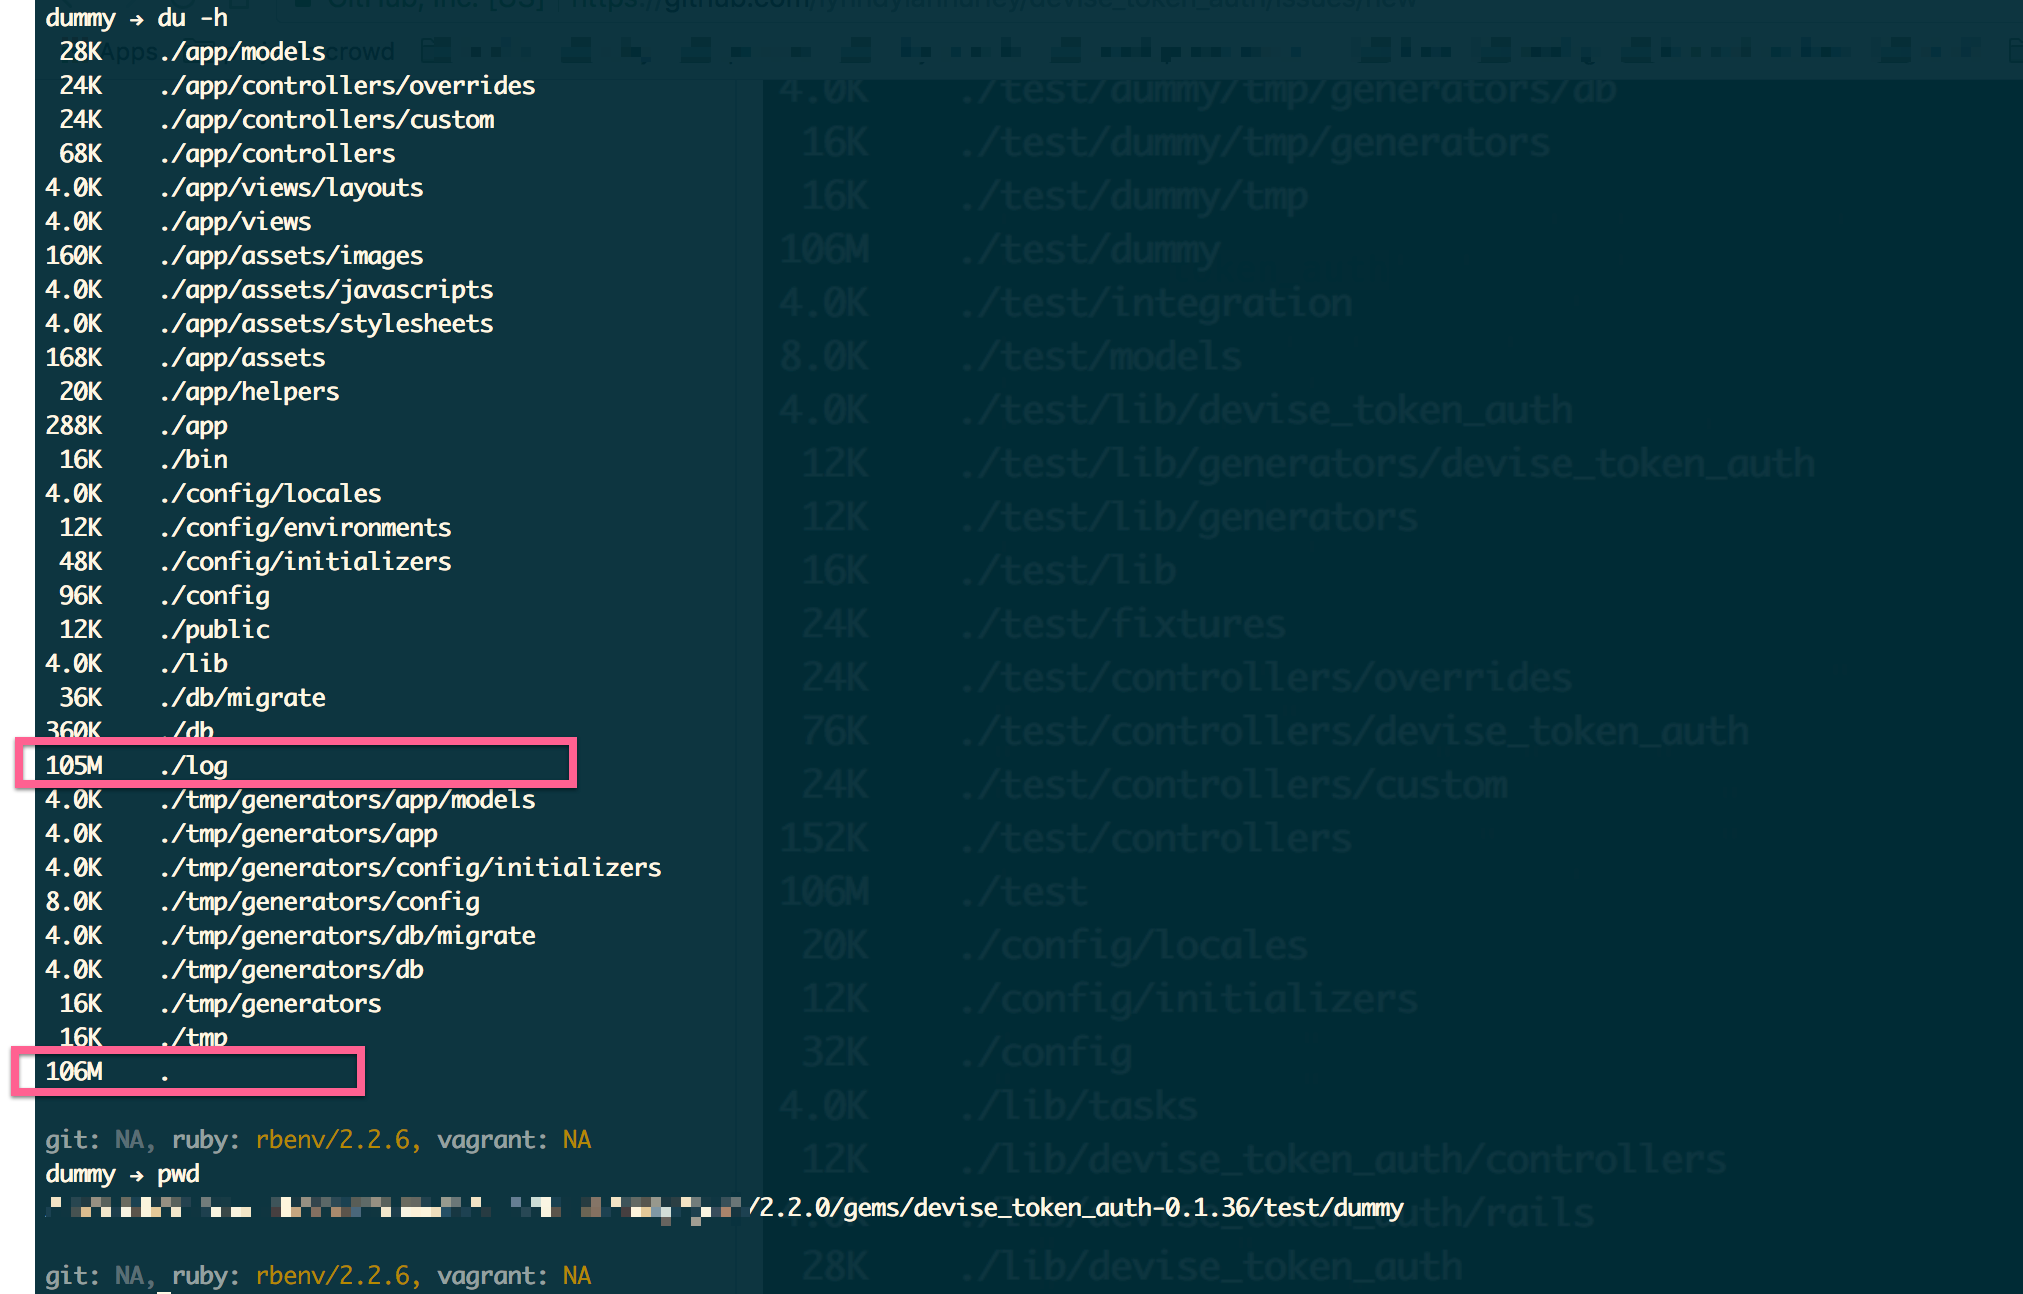Select './app/assets/javascripts' path

(326, 290)
